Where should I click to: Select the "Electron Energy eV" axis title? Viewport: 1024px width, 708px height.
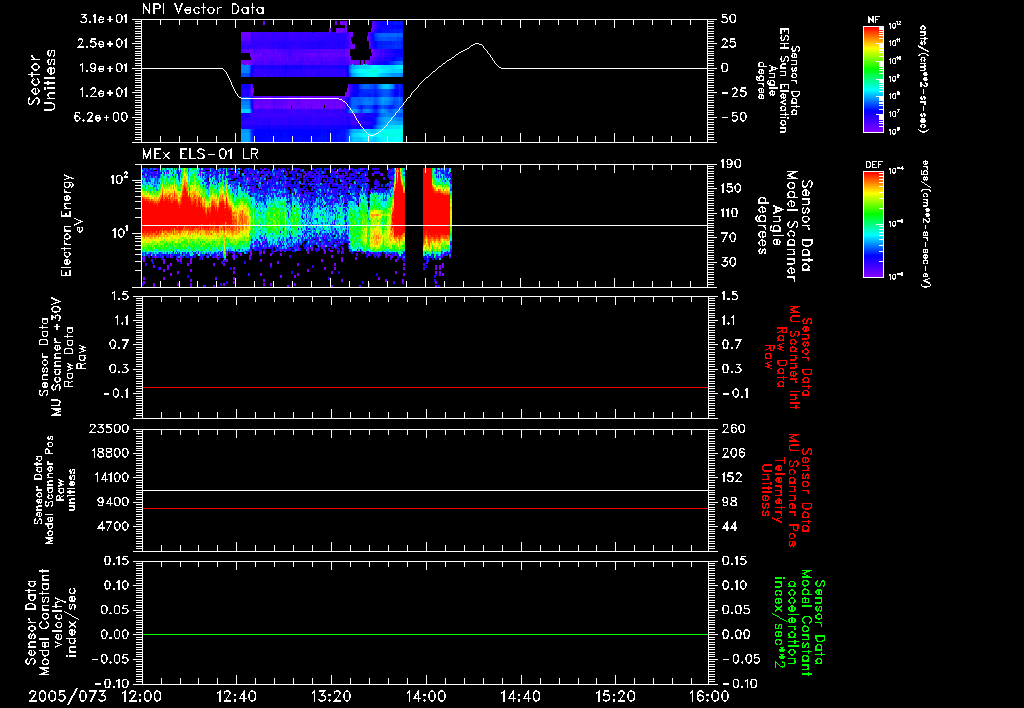tap(72, 225)
